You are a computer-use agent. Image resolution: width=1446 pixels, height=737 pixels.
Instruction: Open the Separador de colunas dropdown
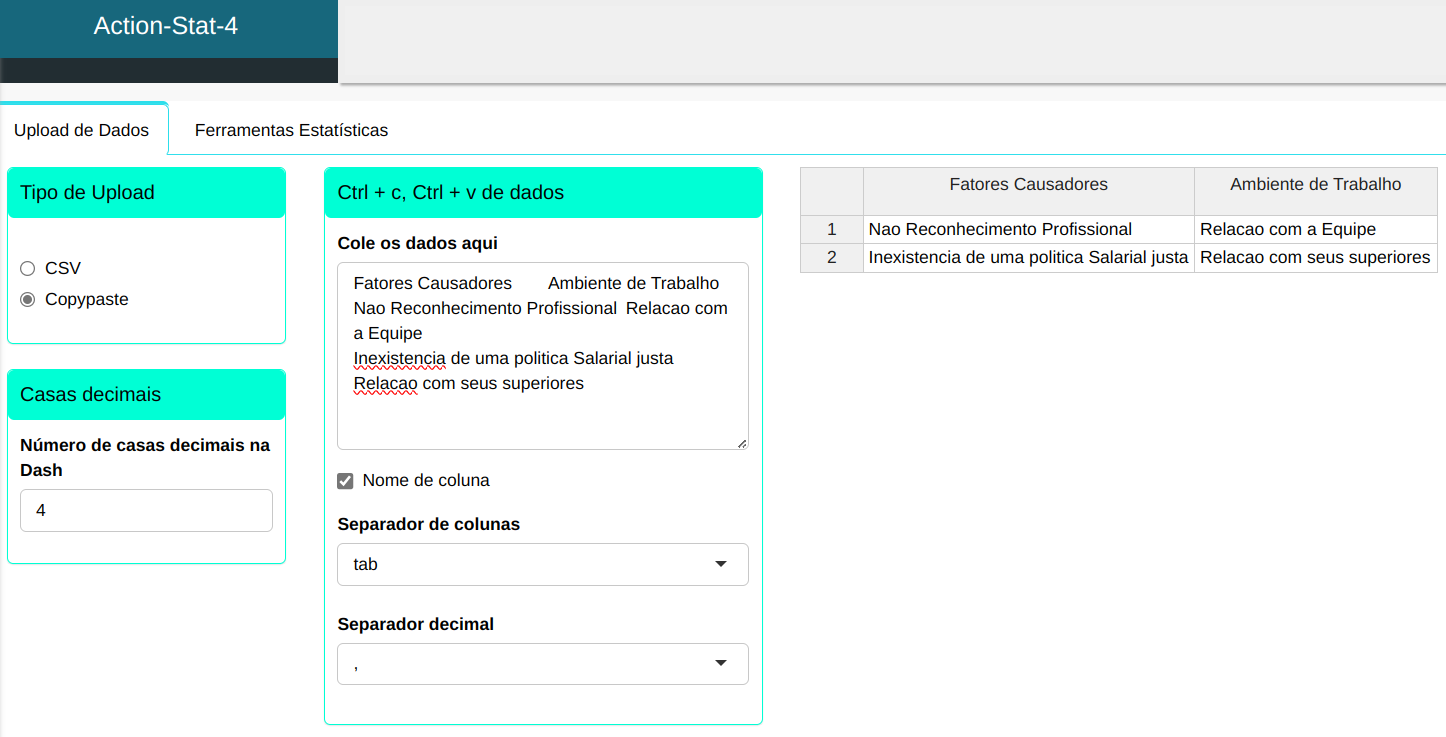(x=542, y=564)
